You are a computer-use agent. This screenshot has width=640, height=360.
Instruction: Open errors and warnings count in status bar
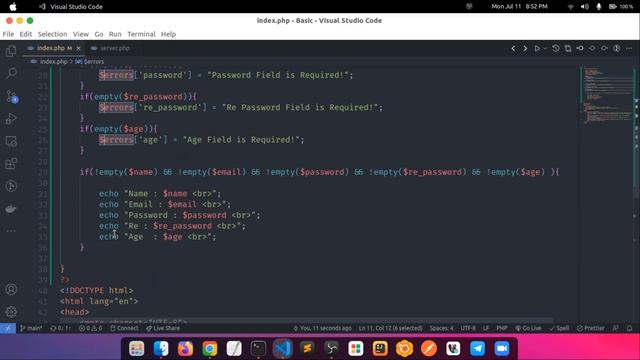pos(90,328)
